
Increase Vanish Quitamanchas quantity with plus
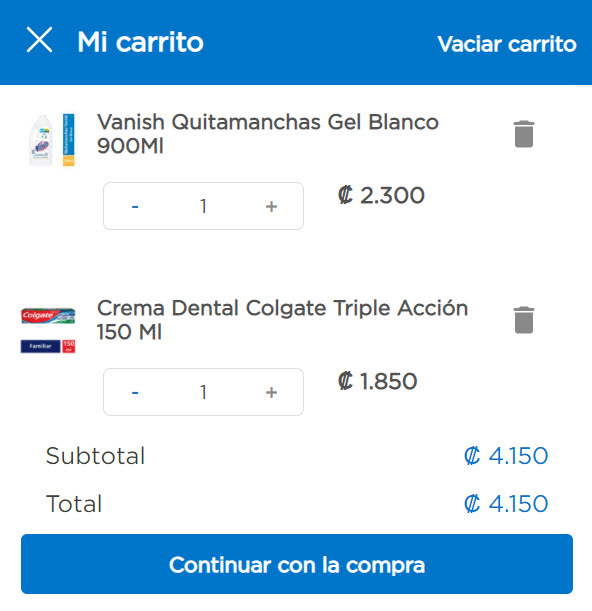point(271,206)
